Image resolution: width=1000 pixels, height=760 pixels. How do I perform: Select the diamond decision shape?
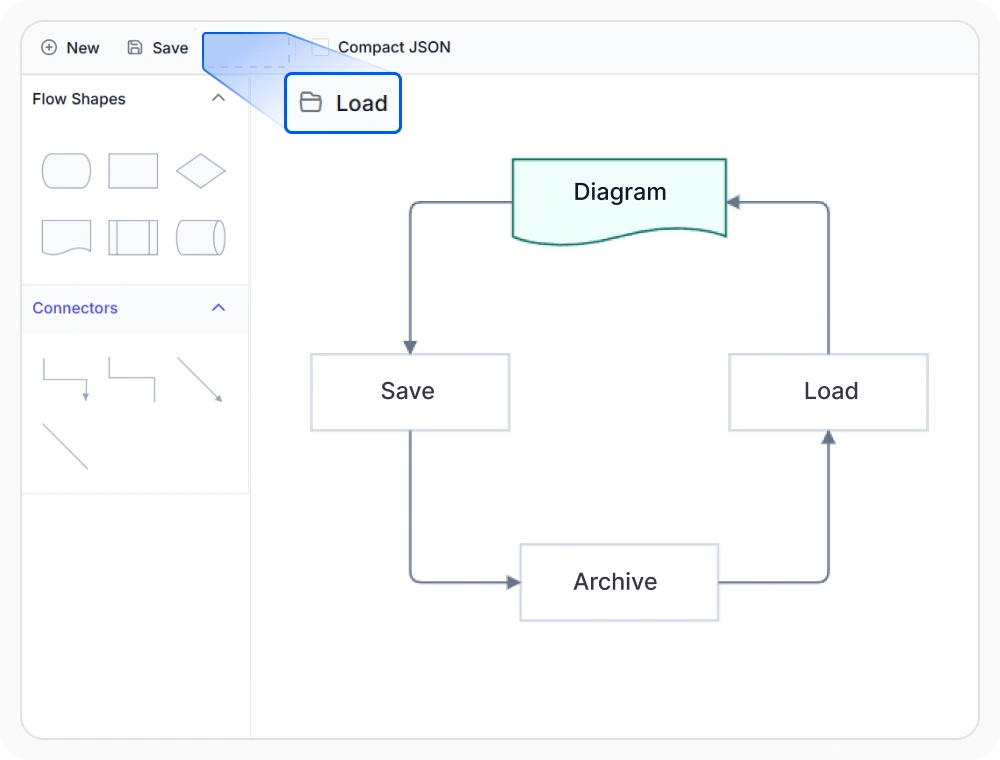pos(201,171)
